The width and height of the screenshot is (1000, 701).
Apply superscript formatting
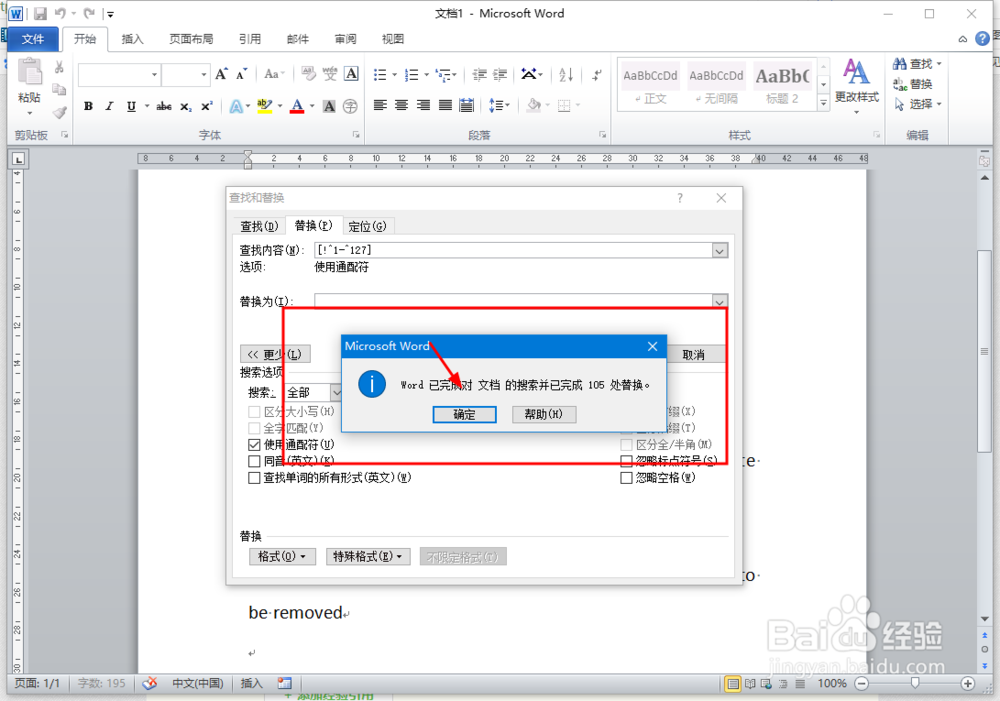click(207, 107)
